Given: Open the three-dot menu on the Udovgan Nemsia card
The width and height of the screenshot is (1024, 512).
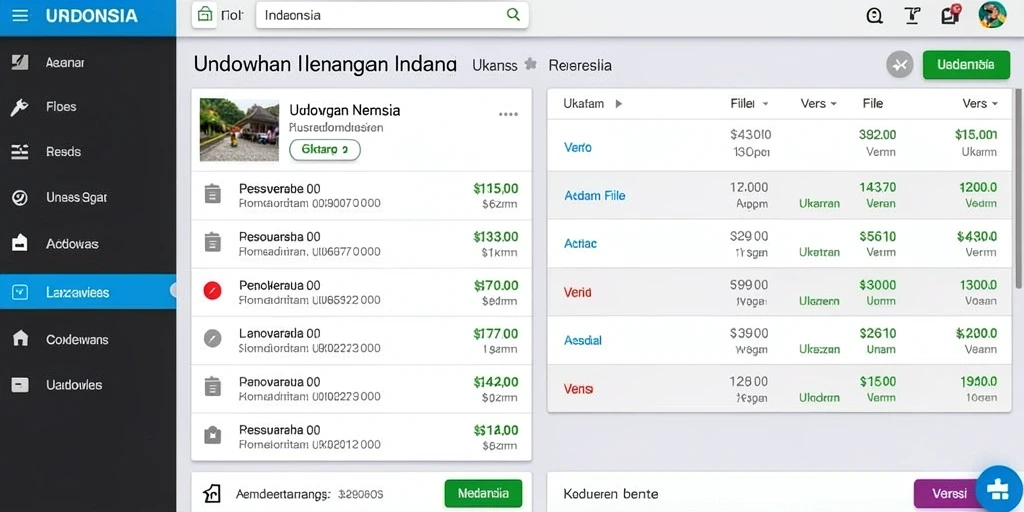Looking at the screenshot, I should click(x=508, y=114).
